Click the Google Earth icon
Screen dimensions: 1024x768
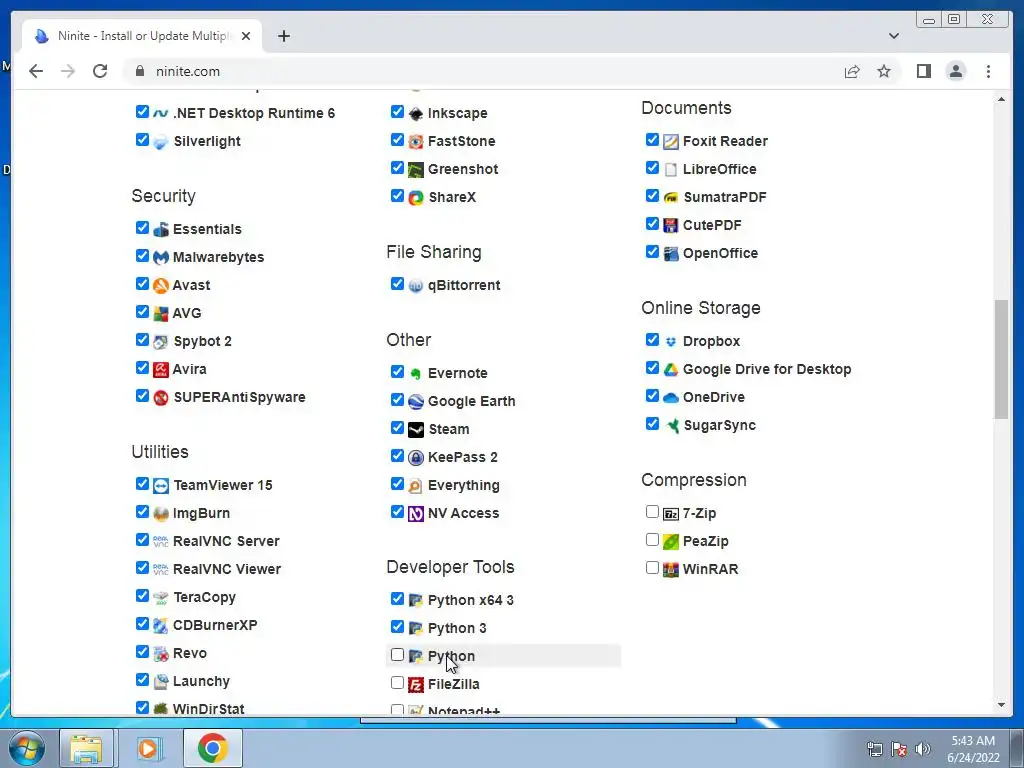tap(416, 402)
